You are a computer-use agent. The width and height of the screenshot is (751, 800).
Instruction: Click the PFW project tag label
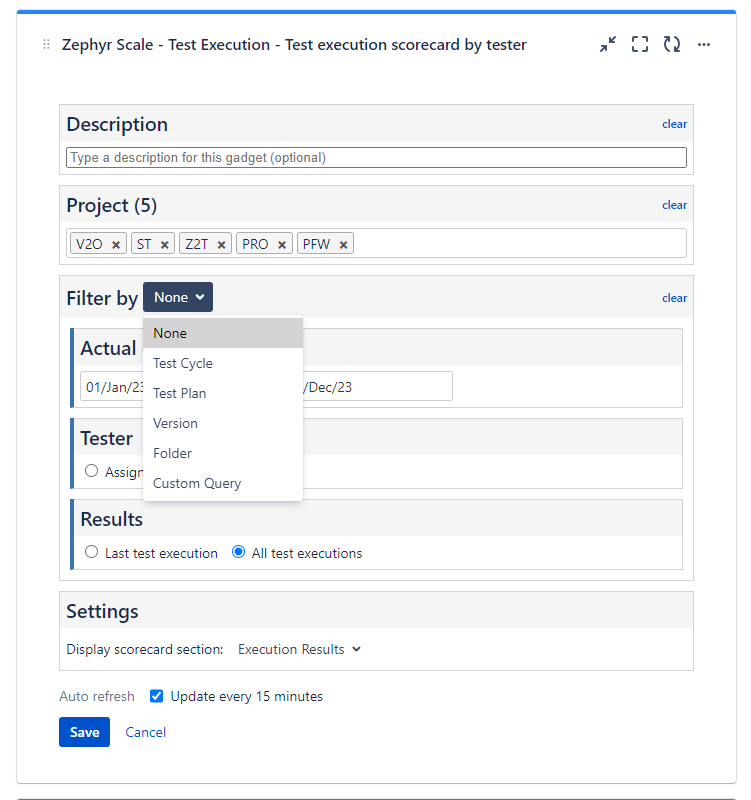click(316, 244)
